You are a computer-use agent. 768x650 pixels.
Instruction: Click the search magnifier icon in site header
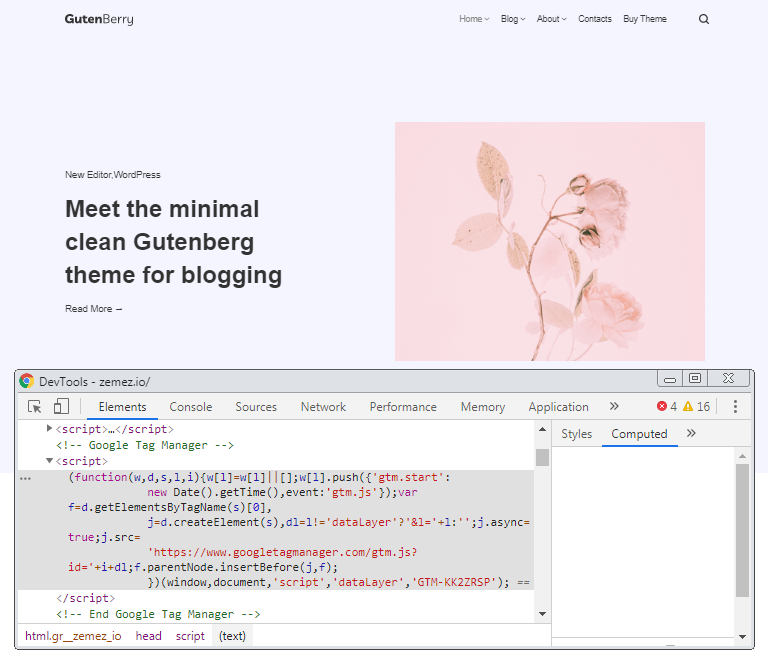click(704, 19)
